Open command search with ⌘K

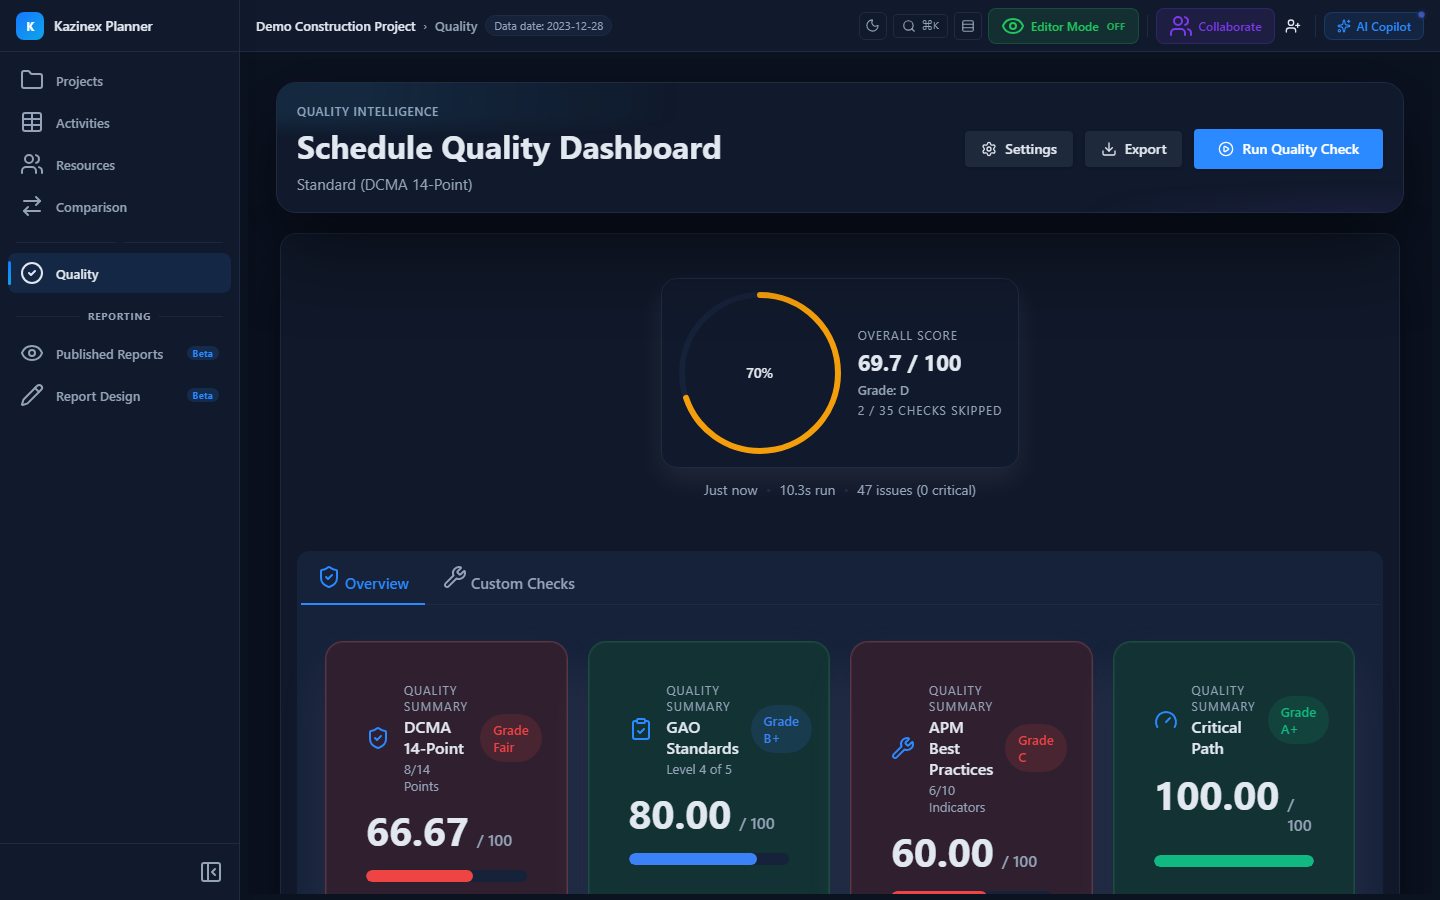[921, 26]
